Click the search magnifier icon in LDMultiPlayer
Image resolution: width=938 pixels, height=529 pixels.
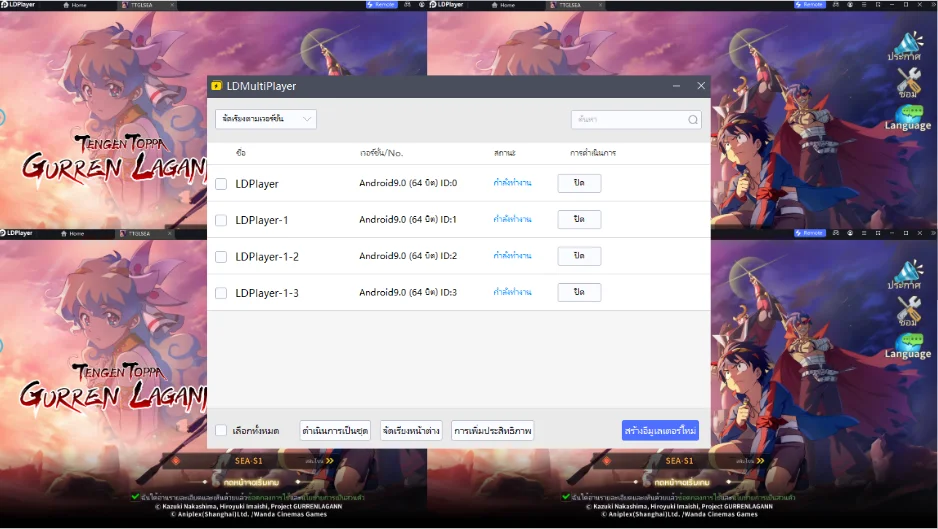click(x=693, y=120)
